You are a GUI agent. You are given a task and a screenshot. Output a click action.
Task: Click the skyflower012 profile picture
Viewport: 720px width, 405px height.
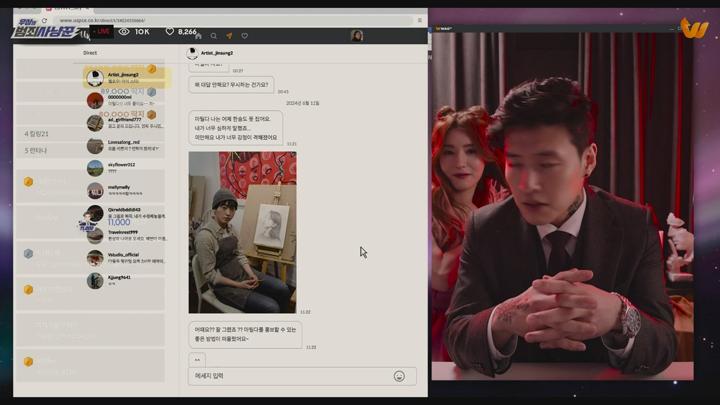click(95, 168)
